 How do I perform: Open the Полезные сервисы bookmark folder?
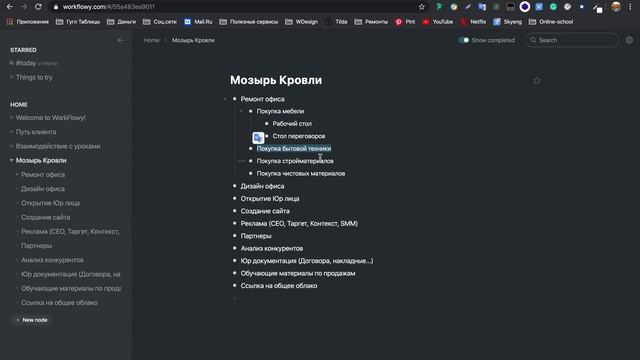(x=249, y=22)
